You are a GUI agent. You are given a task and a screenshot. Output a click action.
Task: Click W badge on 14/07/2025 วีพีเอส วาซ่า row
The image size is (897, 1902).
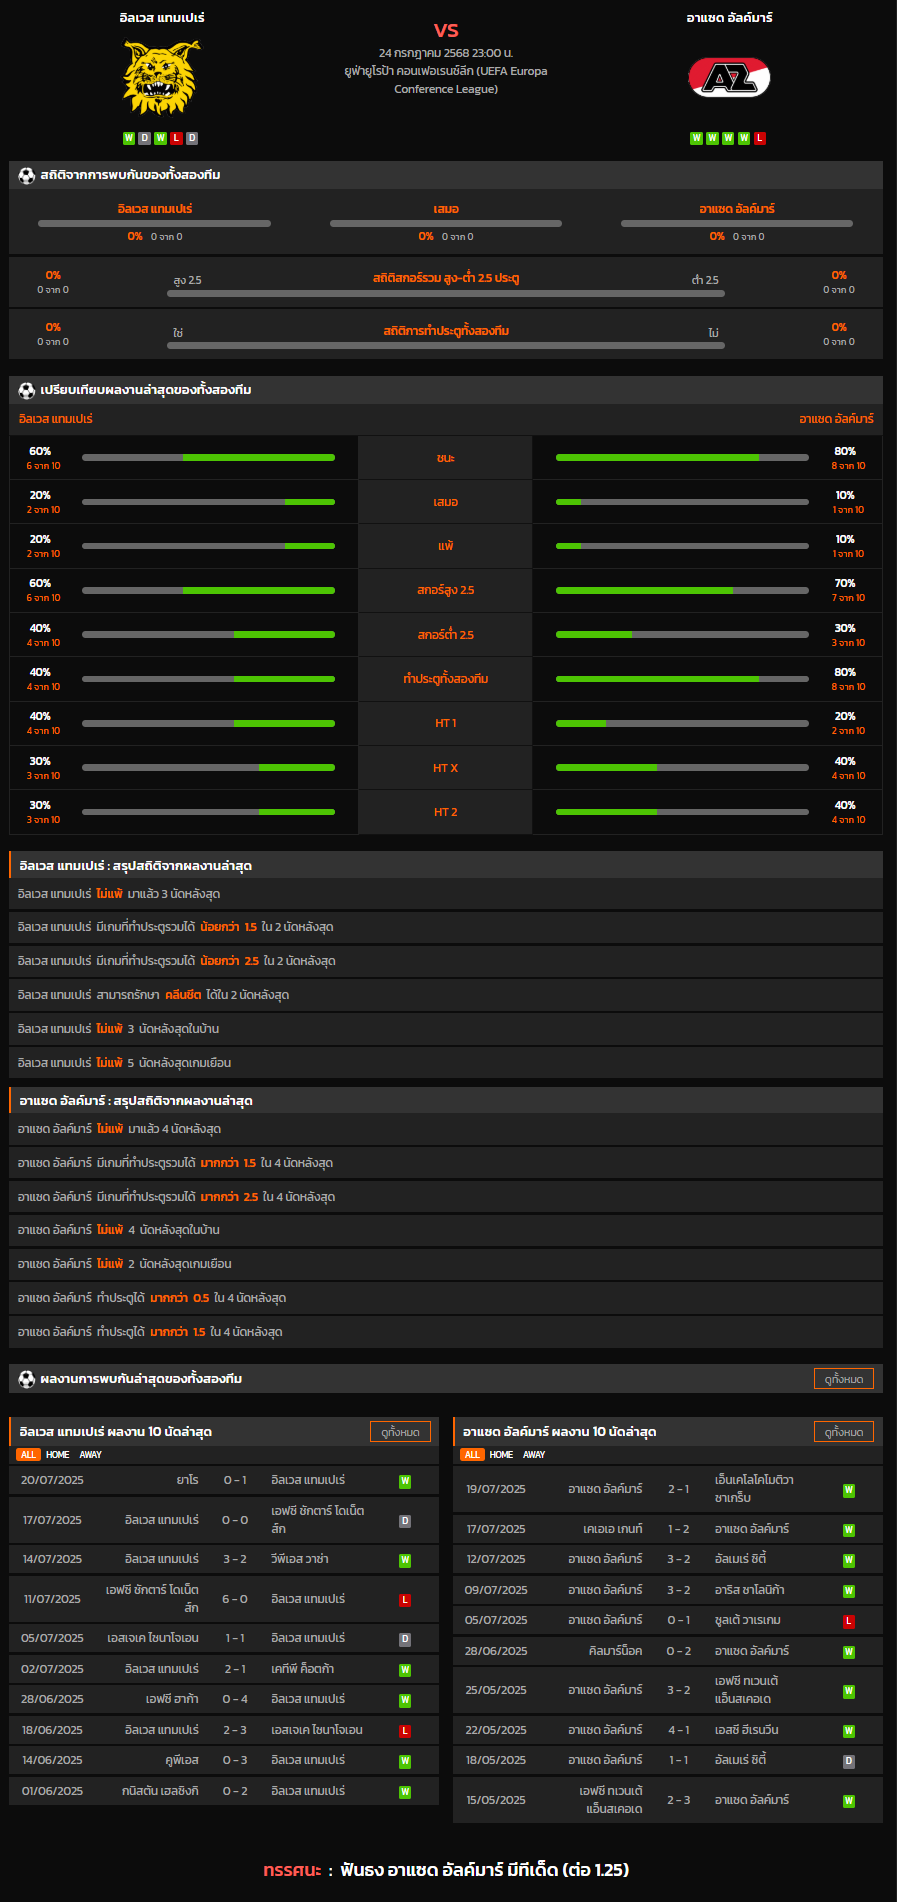[x=405, y=1560]
